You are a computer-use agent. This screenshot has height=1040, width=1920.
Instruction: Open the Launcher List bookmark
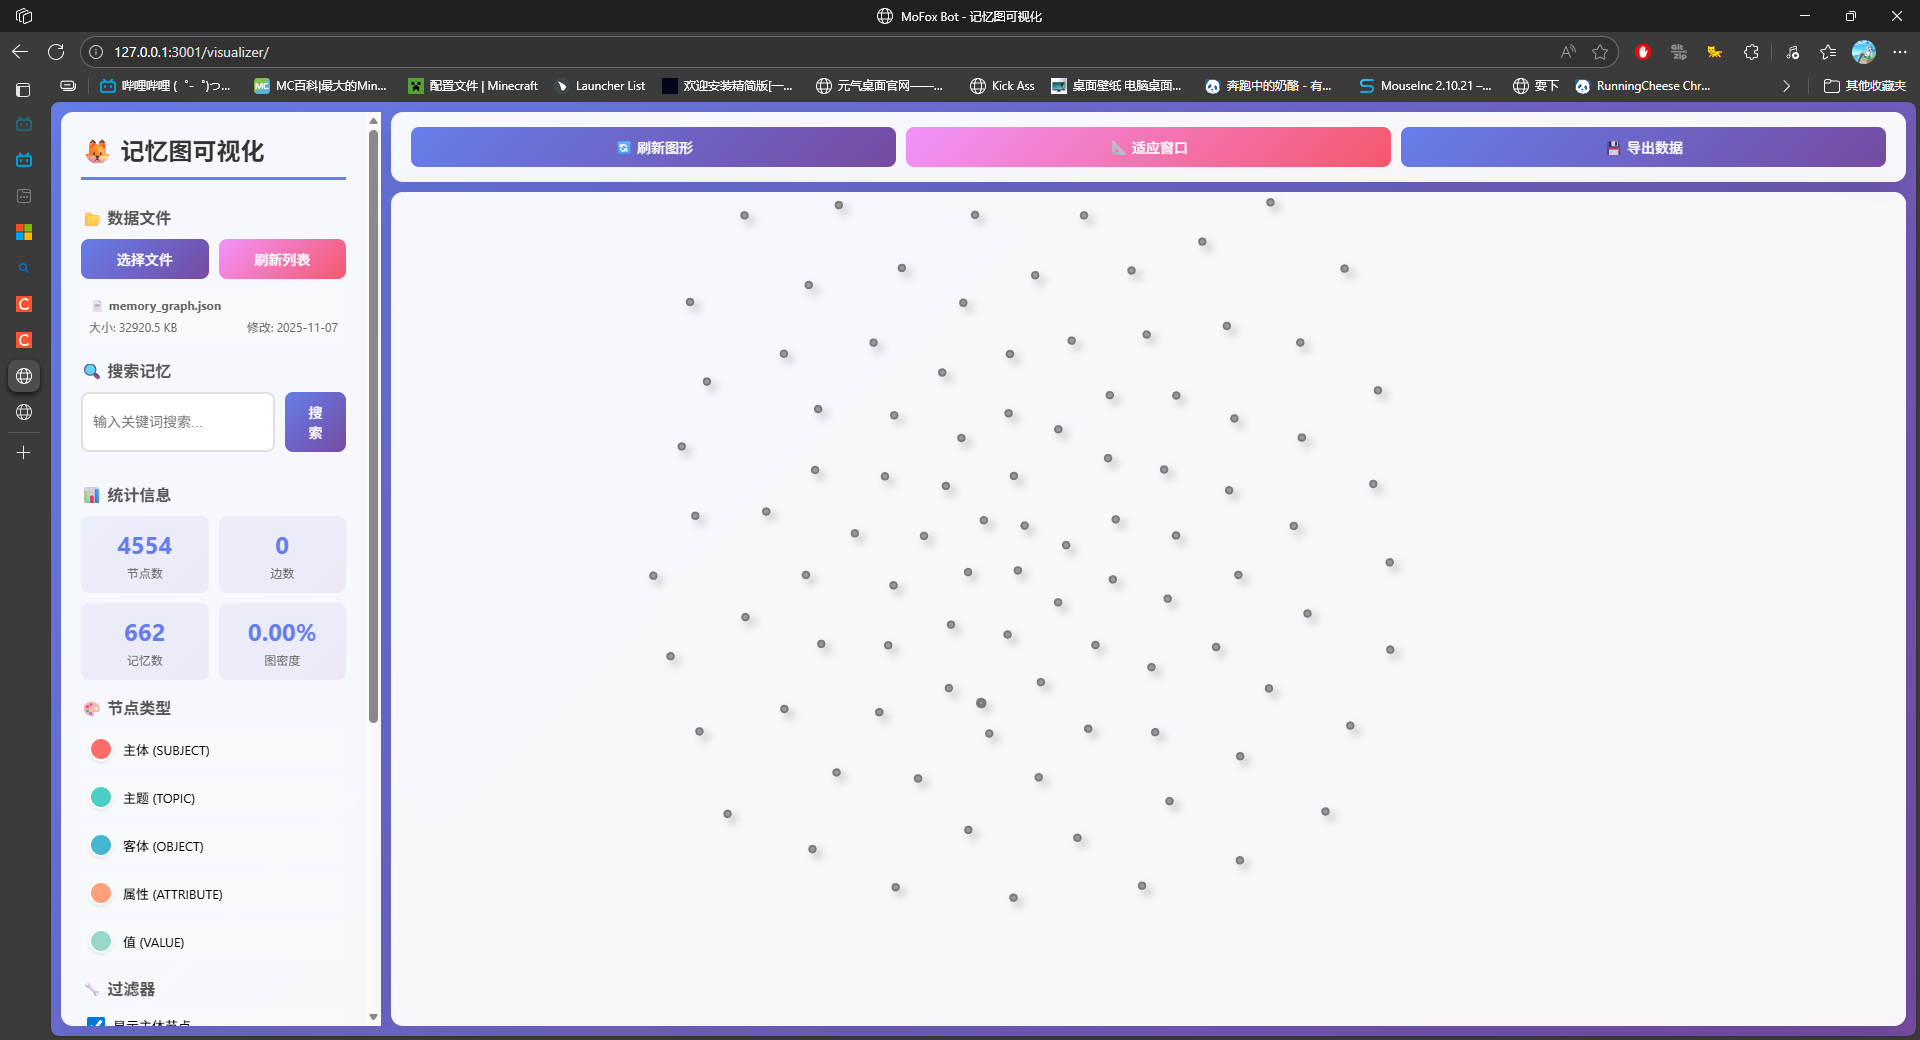click(x=600, y=86)
